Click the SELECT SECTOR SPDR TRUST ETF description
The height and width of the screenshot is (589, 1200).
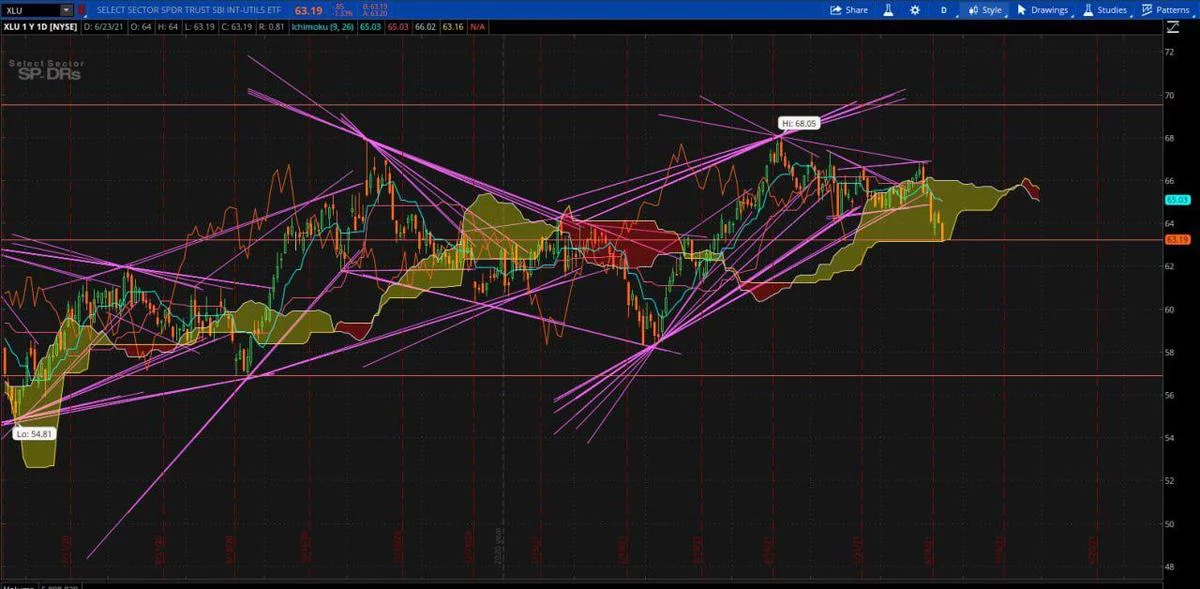pyautogui.click(x=191, y=10)
